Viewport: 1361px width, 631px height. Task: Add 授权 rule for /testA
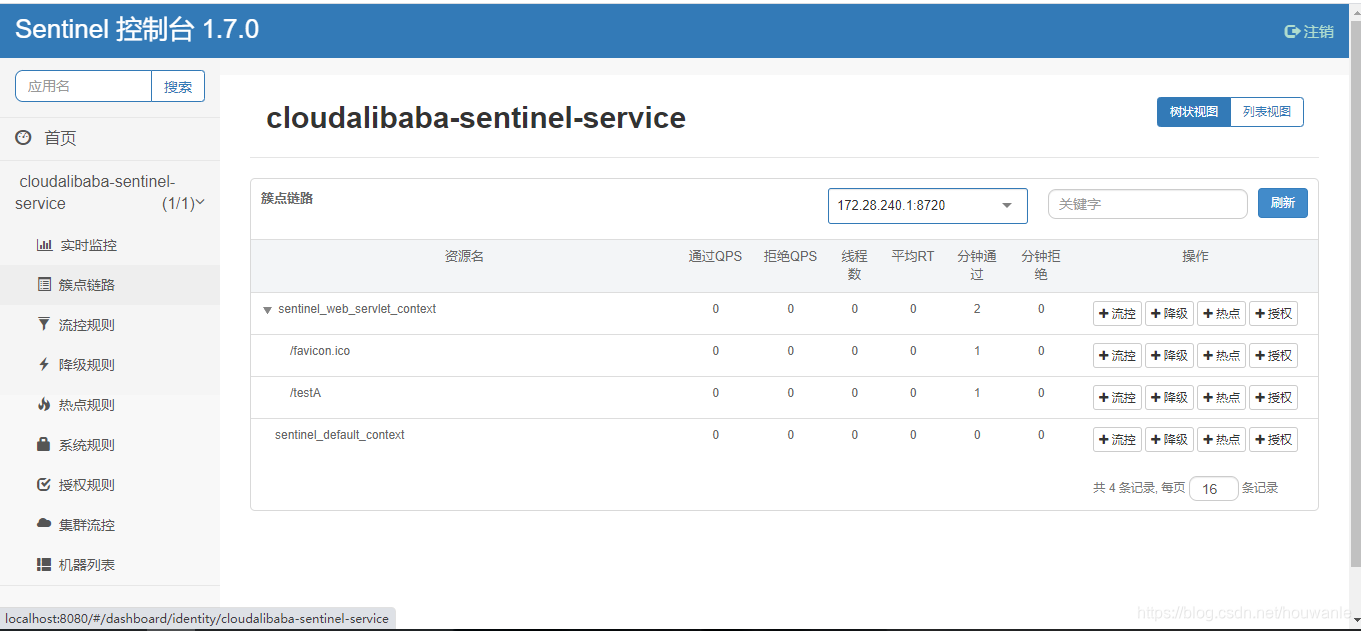[1273, 398]
